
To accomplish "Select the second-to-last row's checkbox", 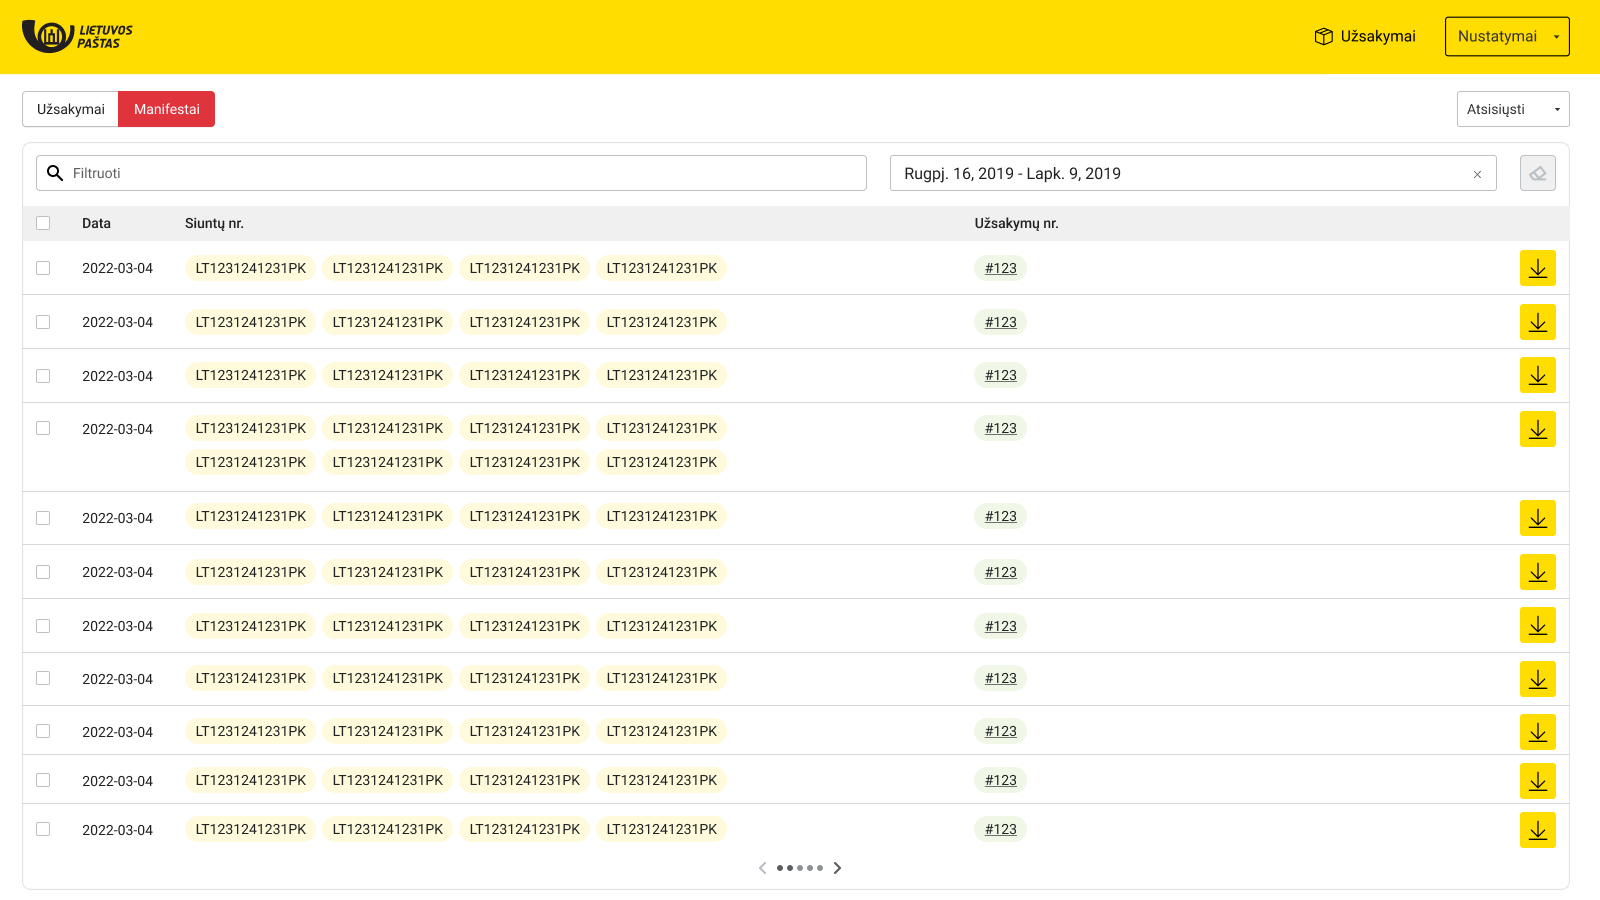I will point(43,780).
